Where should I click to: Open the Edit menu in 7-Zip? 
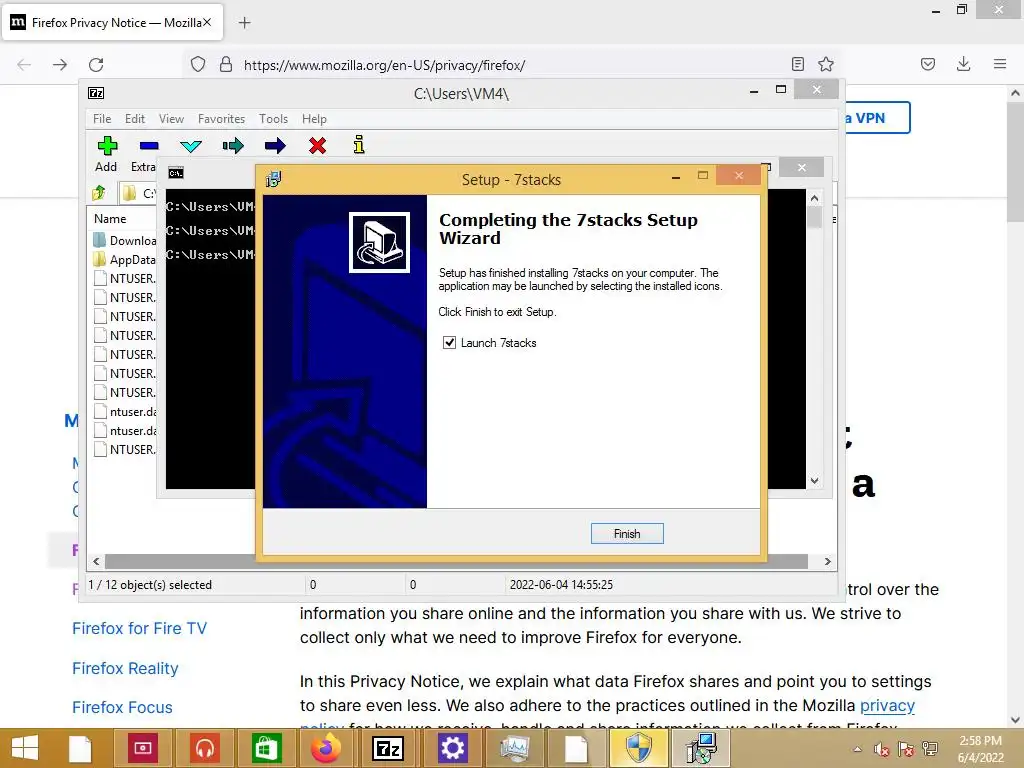point(135,119)
